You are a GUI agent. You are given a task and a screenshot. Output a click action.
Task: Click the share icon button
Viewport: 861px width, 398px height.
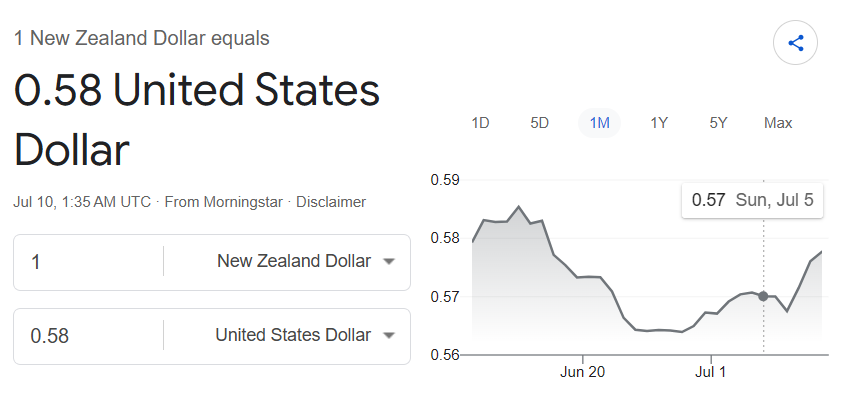[795, 43]
